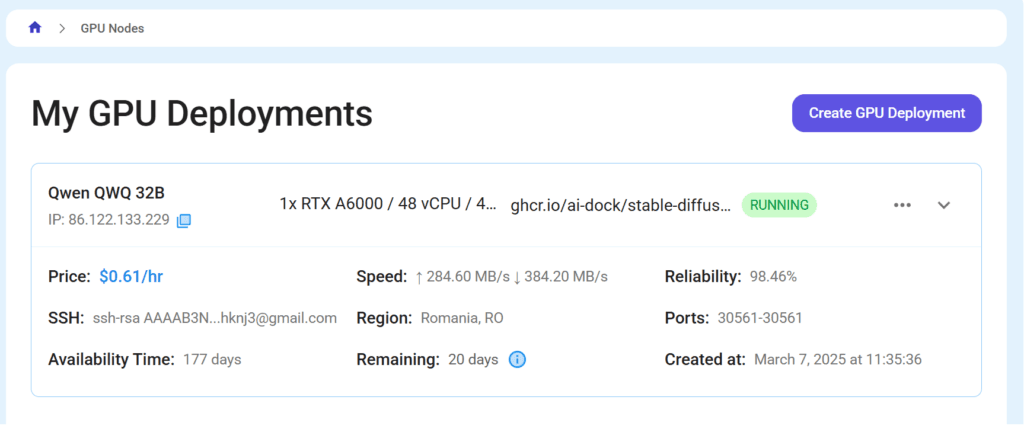Click the GPU Nodes breadcrumb

(112, 28)
